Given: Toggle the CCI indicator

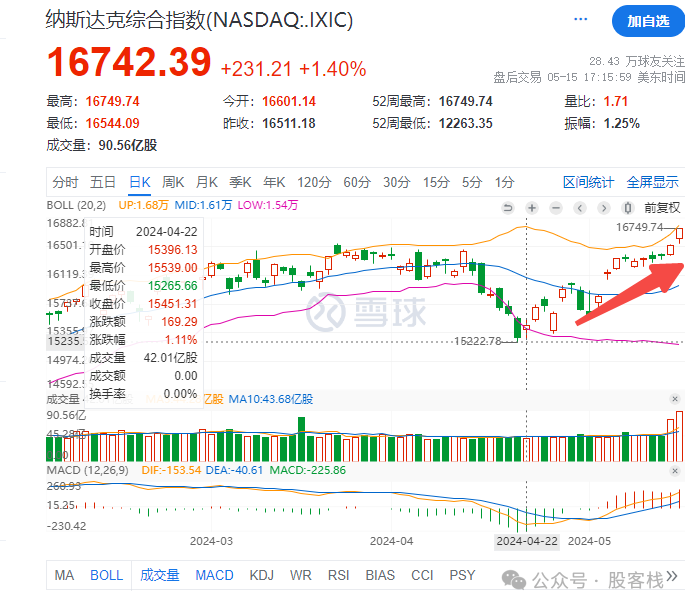Looking at the screenshot, I should (422, 575).
